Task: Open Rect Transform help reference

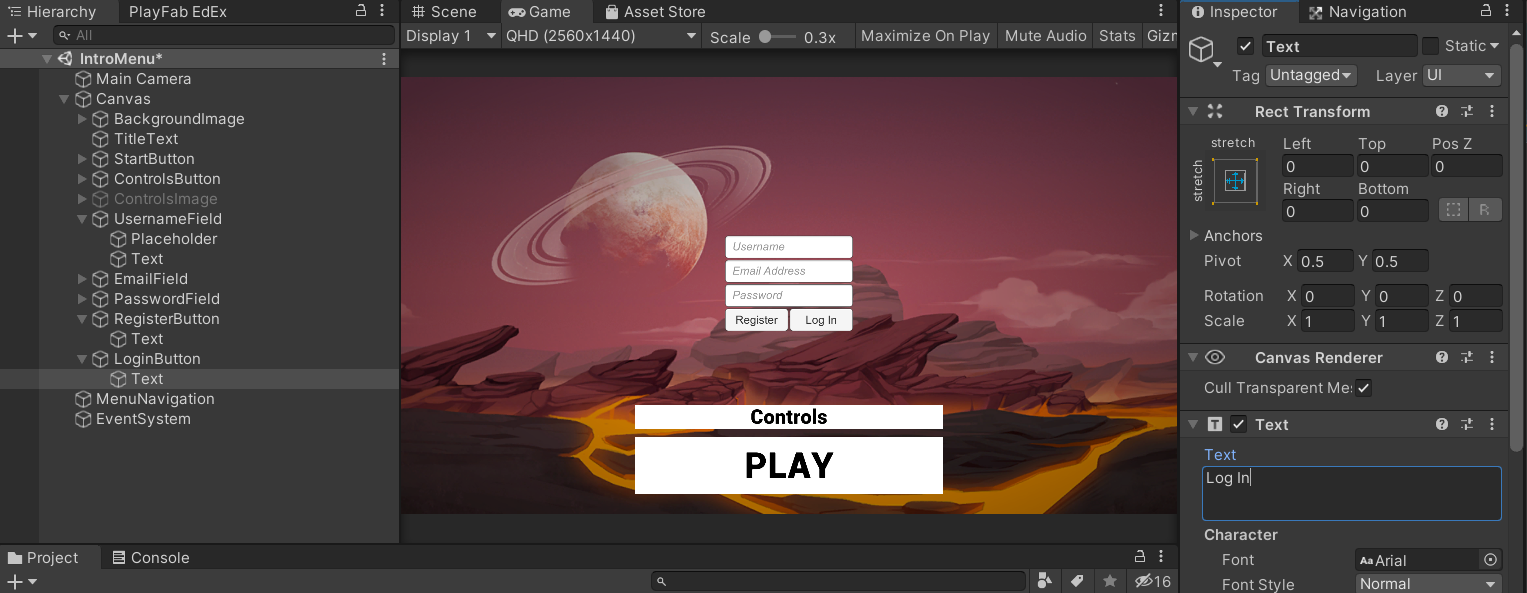Action: pyautogui.click(x=1442, y=112)
